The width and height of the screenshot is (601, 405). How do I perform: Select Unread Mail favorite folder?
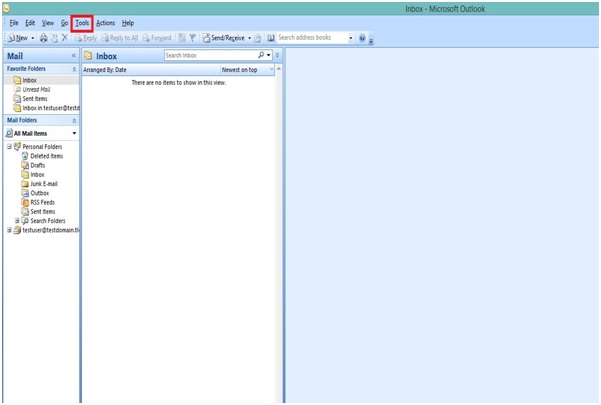[x=32, y=89]
